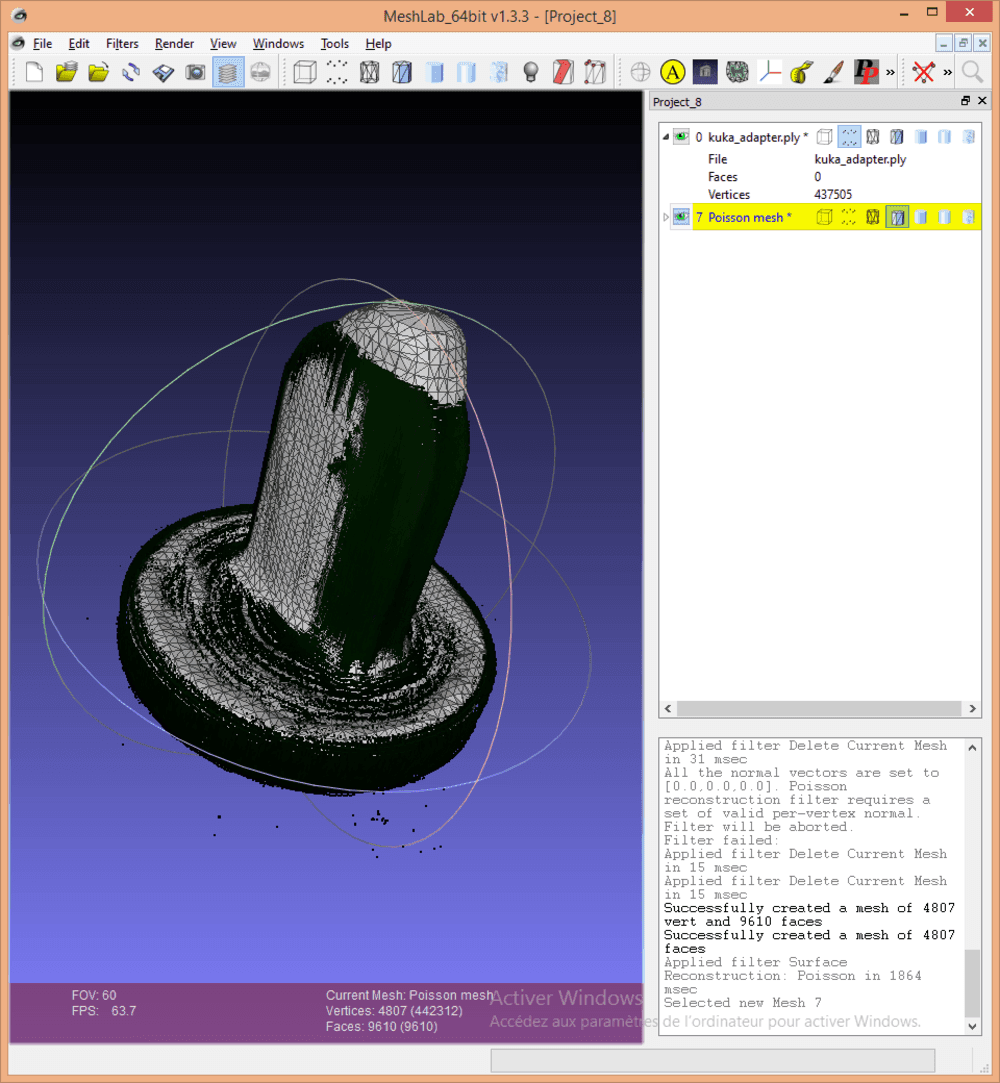Expand the Poisson mesh layer details
This screenshot has height=1083, width=1000.
pos(666,217)
